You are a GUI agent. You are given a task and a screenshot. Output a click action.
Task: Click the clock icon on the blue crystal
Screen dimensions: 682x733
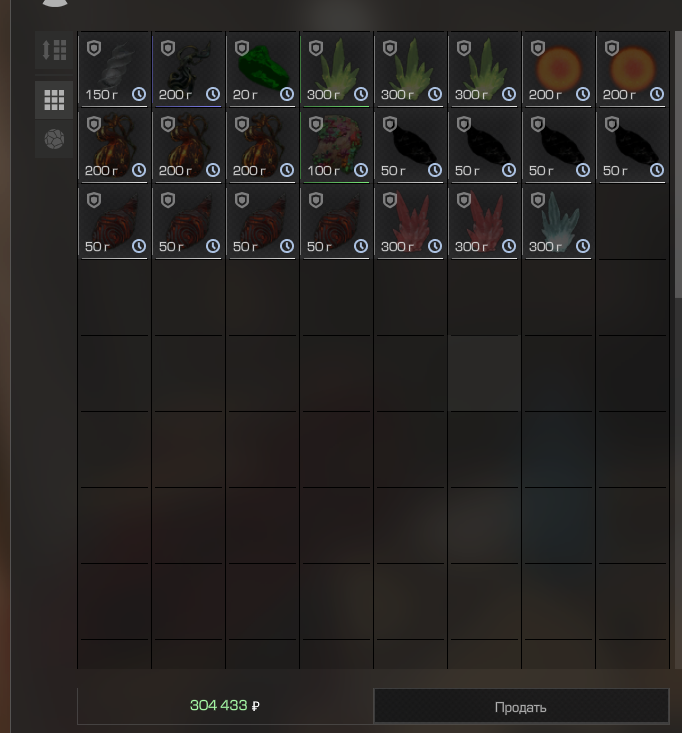tap(583, 246)
